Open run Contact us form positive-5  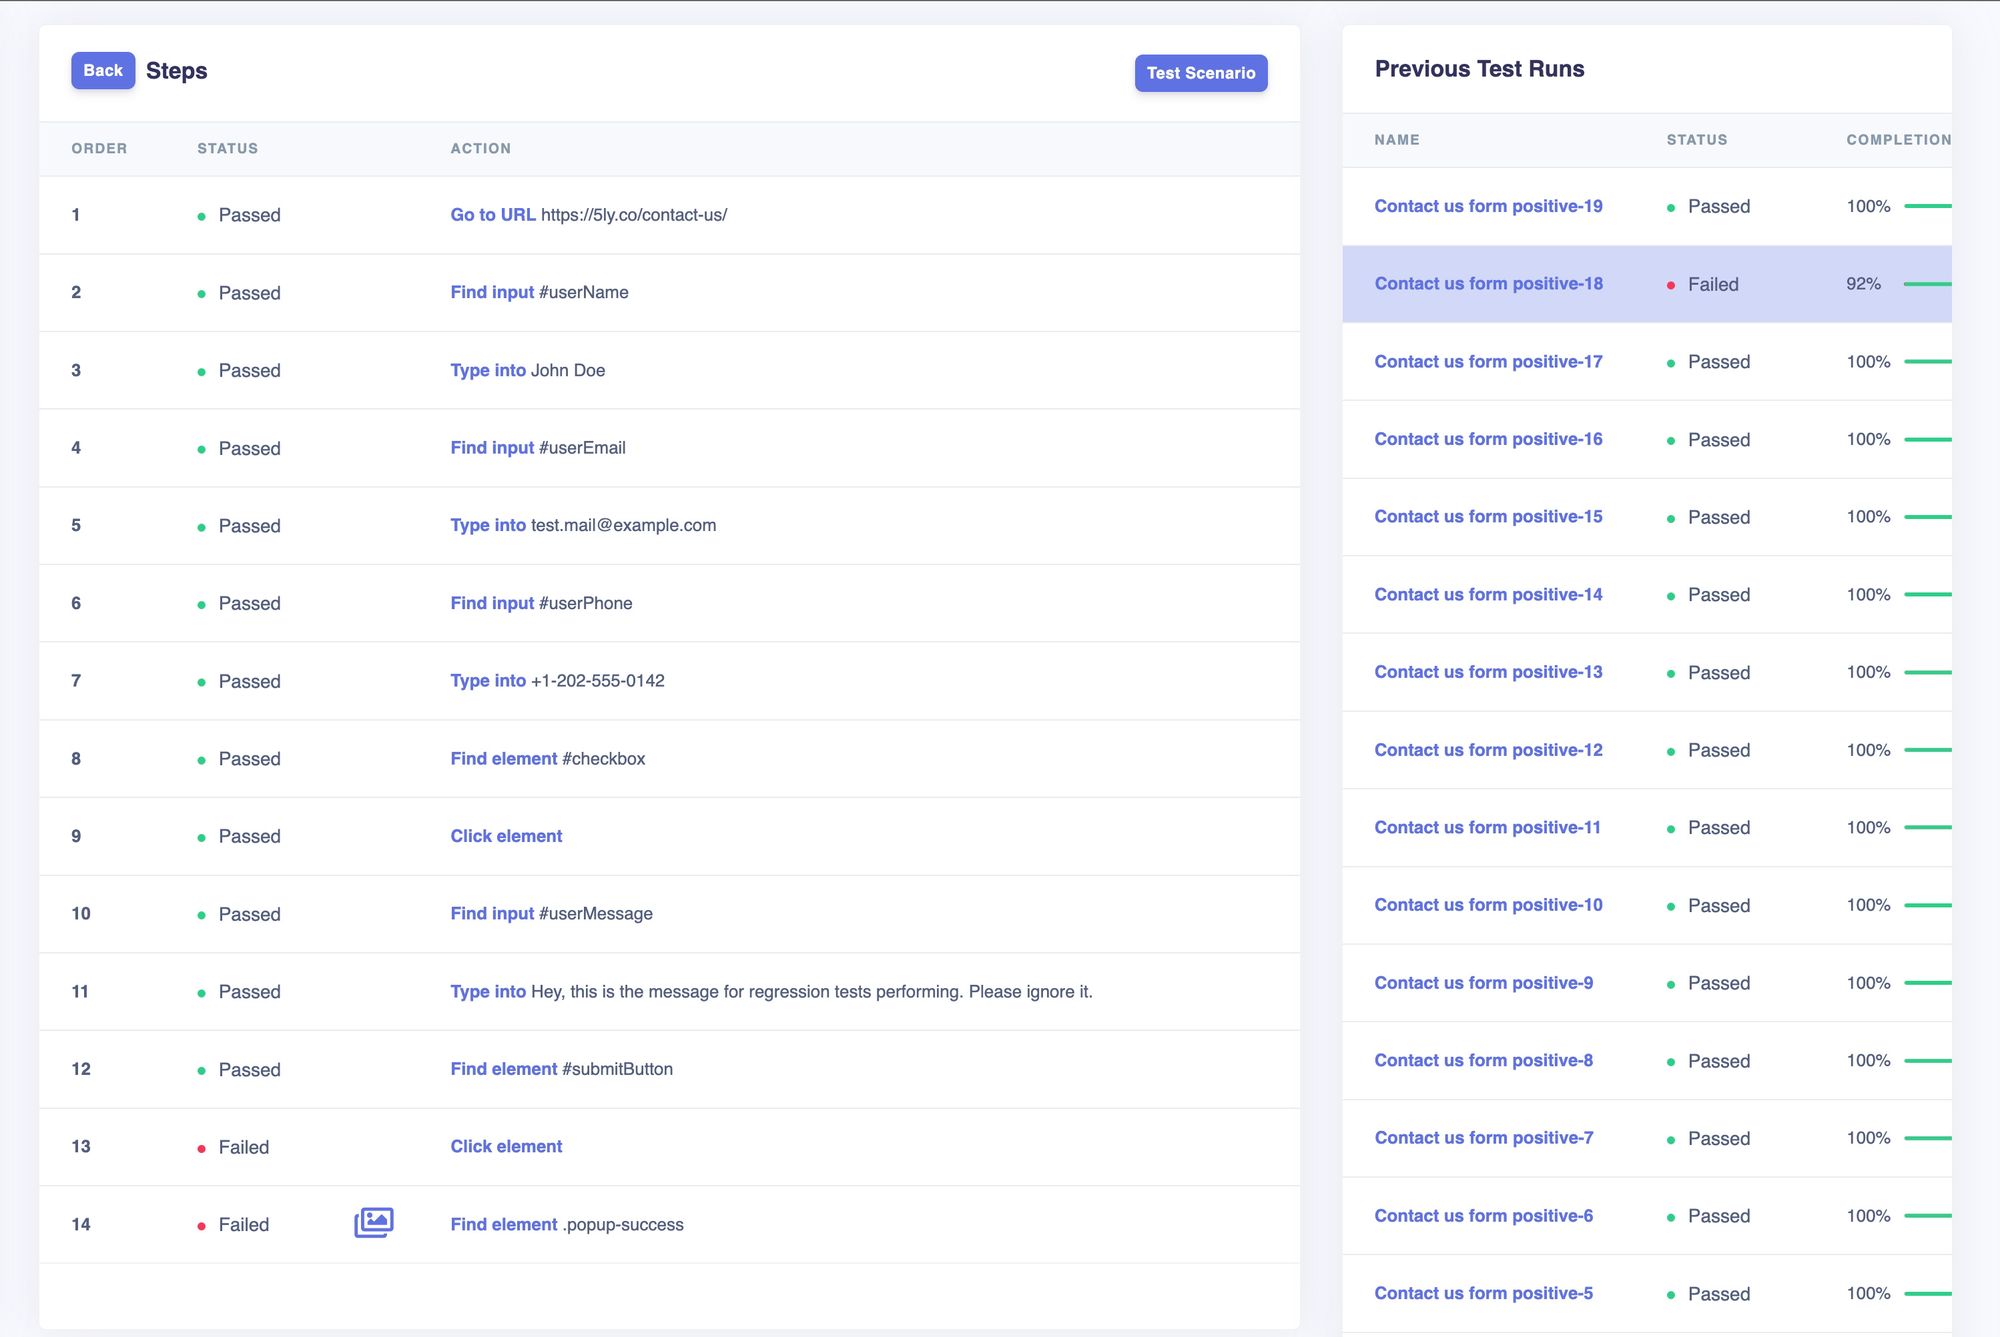(1483, 1294)
